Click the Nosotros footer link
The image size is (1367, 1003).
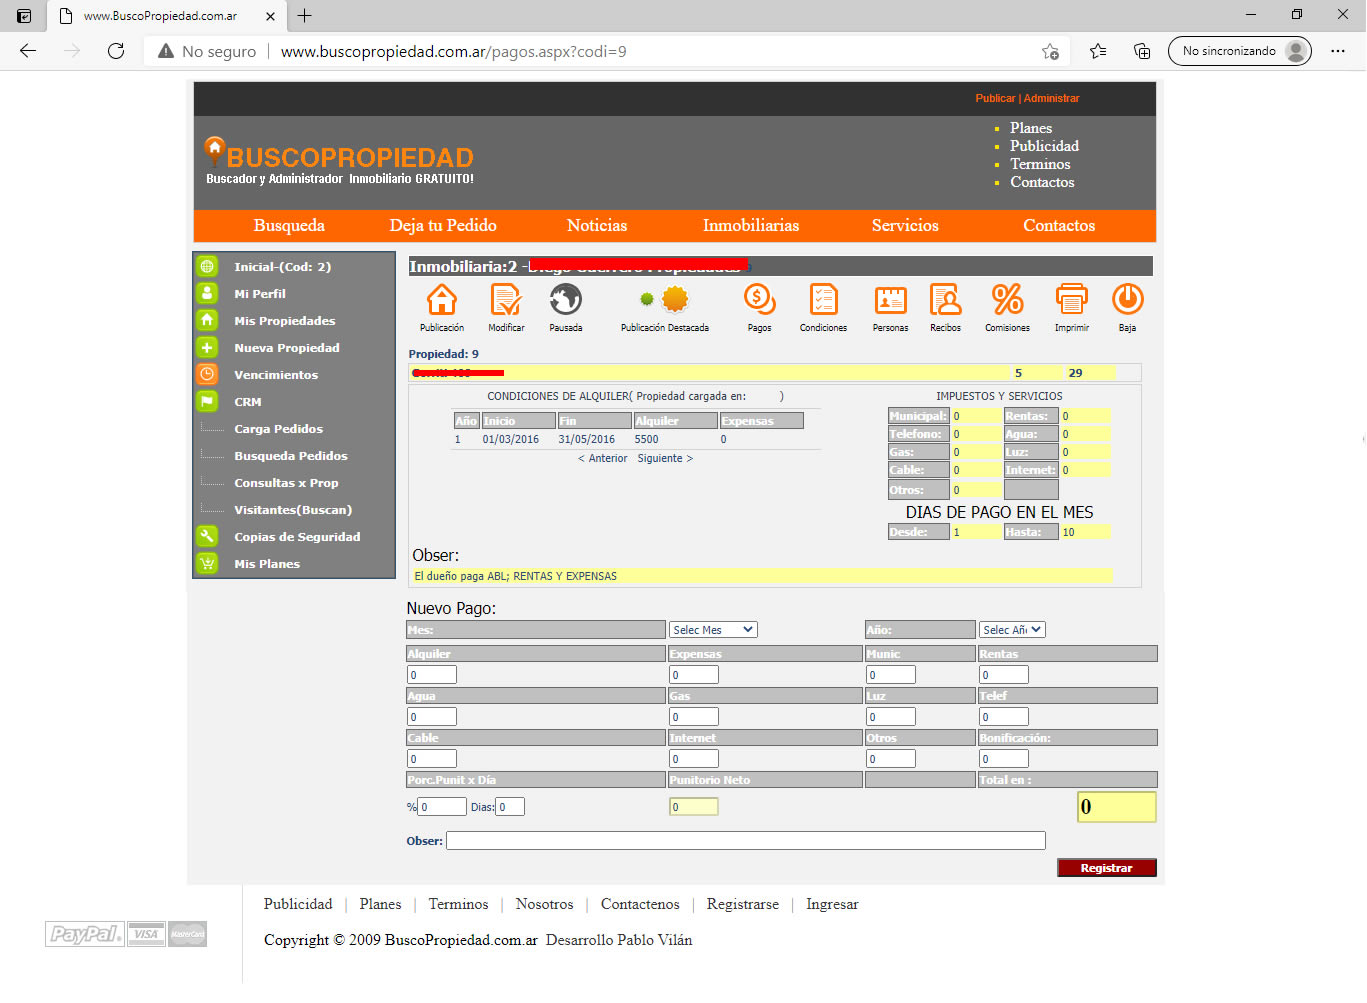pos(545,904)
